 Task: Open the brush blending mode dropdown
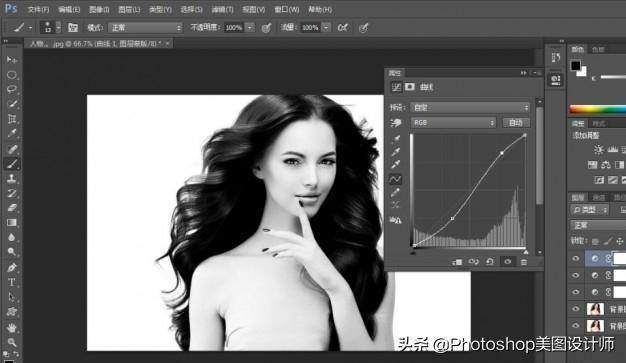click(145, 28)
